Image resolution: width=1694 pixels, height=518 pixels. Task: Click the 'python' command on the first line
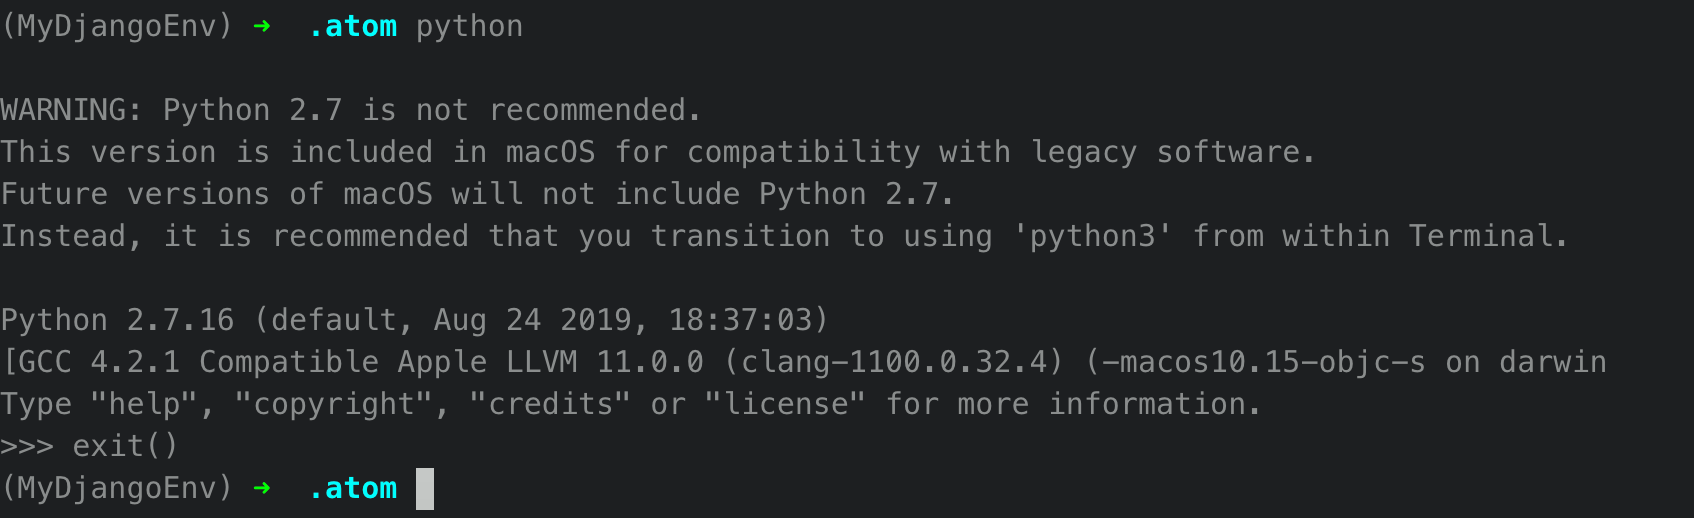click(x=469, y=27)
